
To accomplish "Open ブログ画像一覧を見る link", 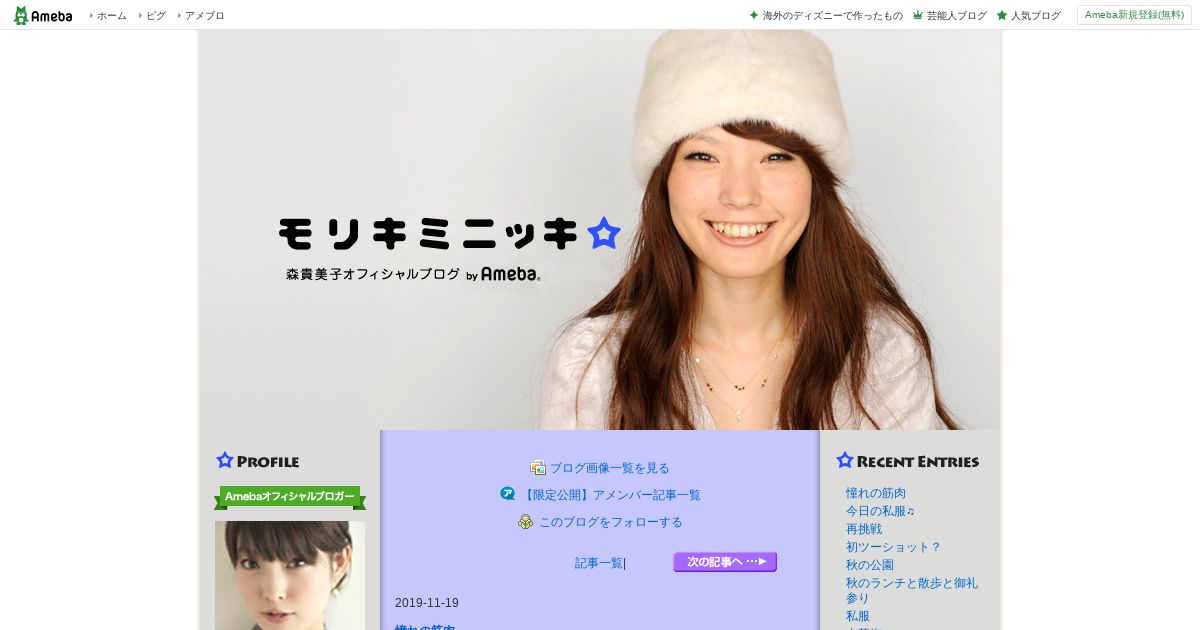I will [610, 468].
